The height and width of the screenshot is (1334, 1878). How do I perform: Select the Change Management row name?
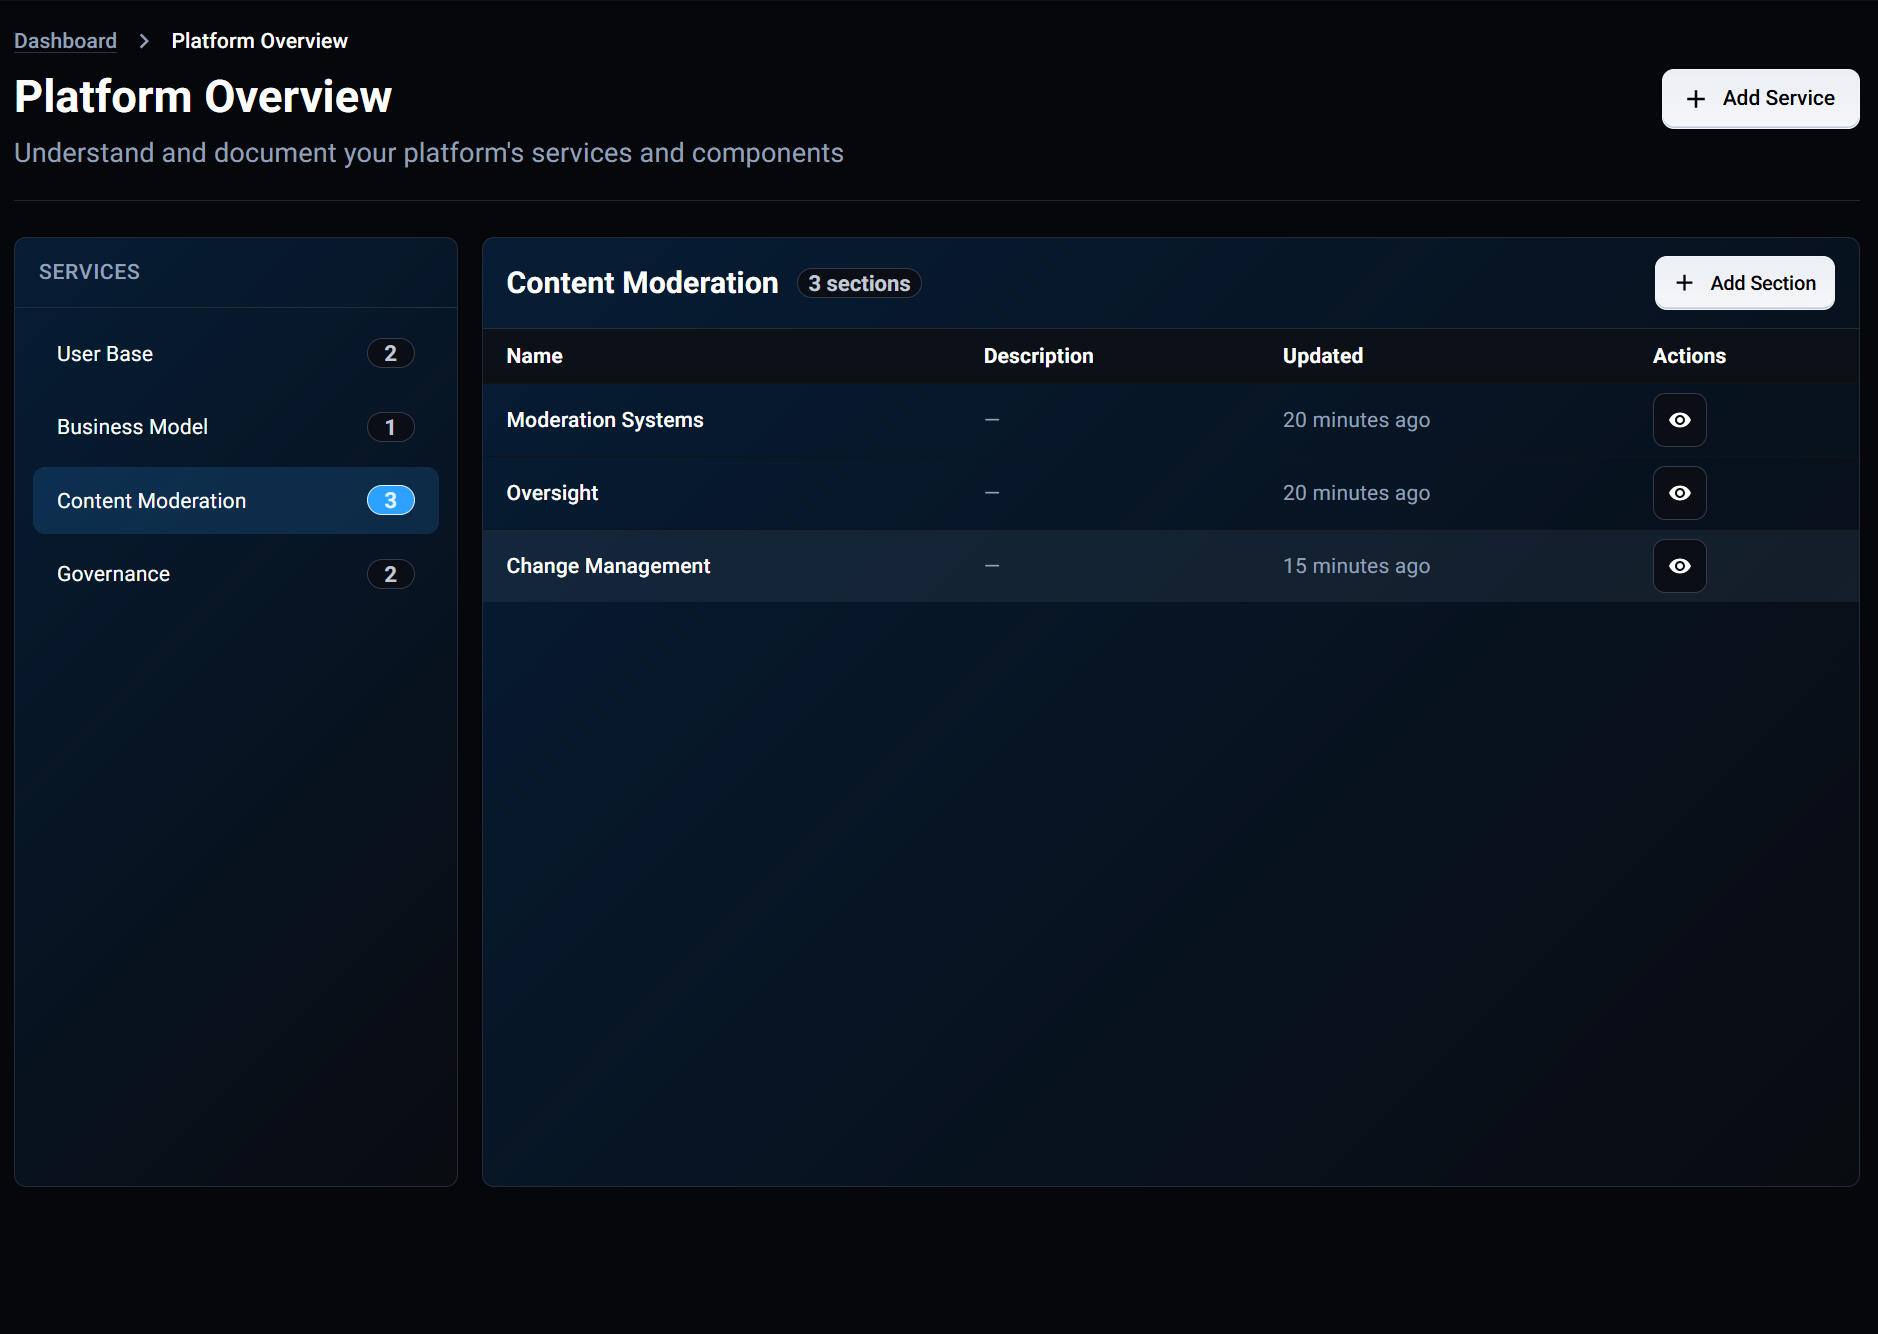608,566
